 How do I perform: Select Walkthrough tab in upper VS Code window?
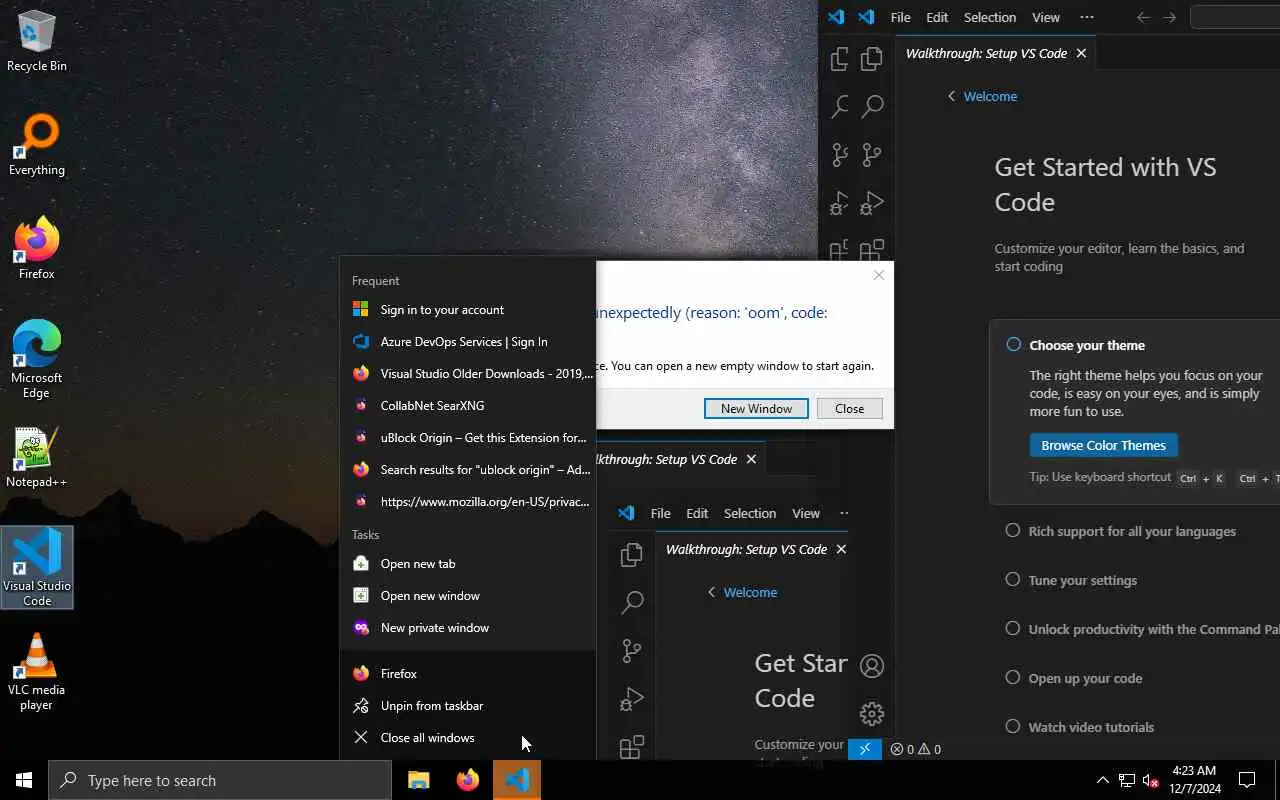pyautogui.click(x=986, y=53)
